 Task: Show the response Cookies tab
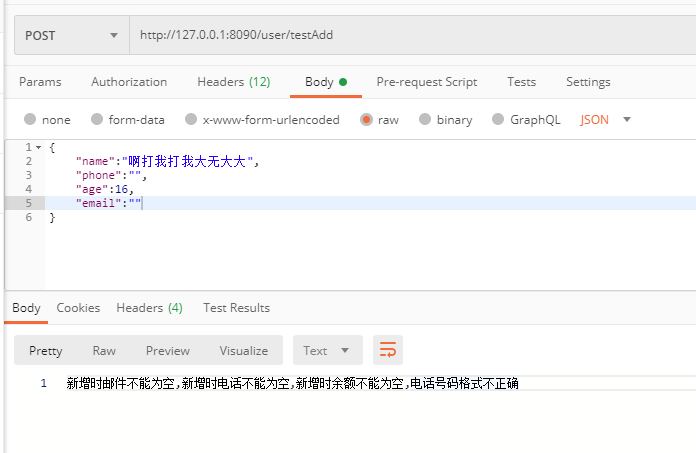[x=78, y=308]
